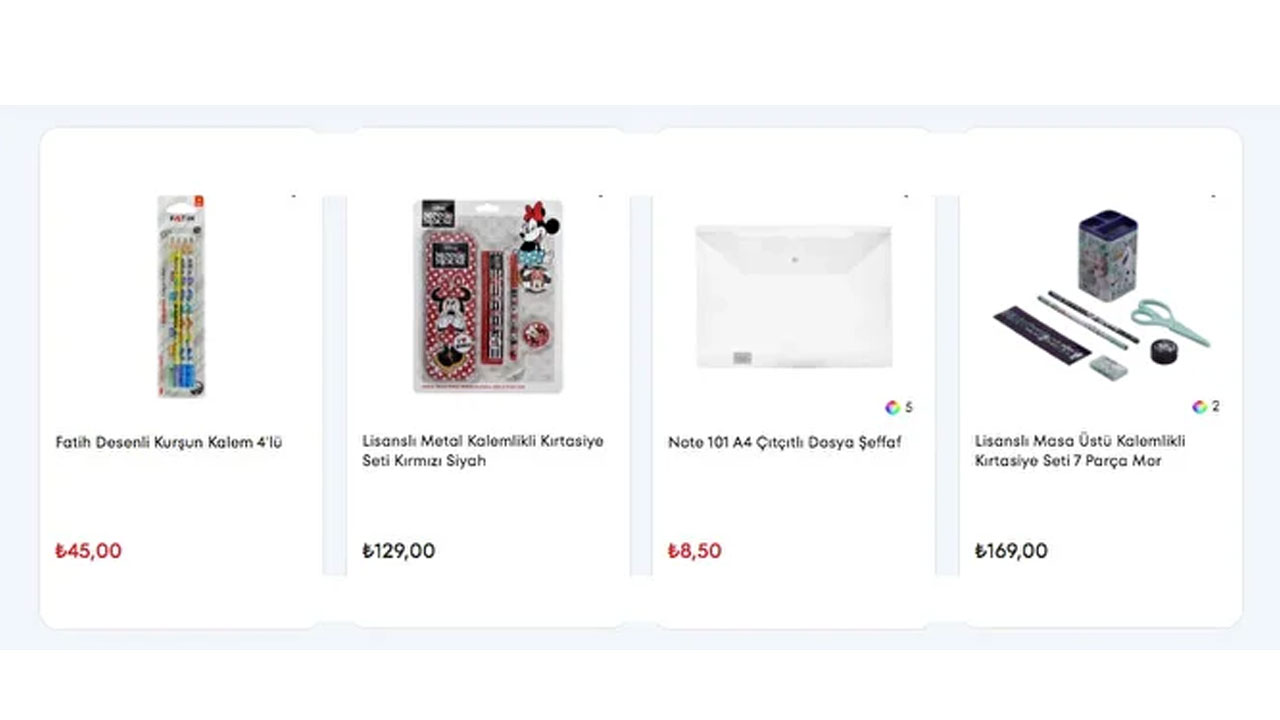Screen dimensions: 1280x720
Task: Open Note 101 A4 Çıtçıtlı Dosya Şeffaf link
Action: (784, 442)
